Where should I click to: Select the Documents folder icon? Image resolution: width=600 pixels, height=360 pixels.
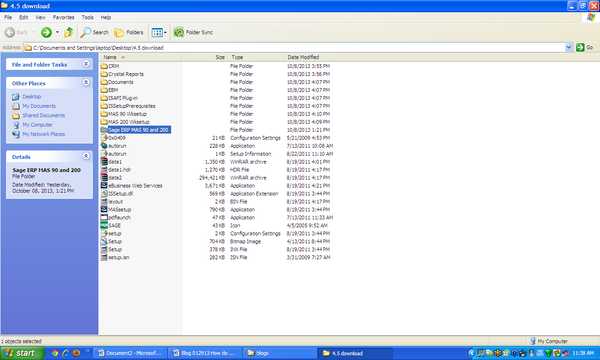104,82
